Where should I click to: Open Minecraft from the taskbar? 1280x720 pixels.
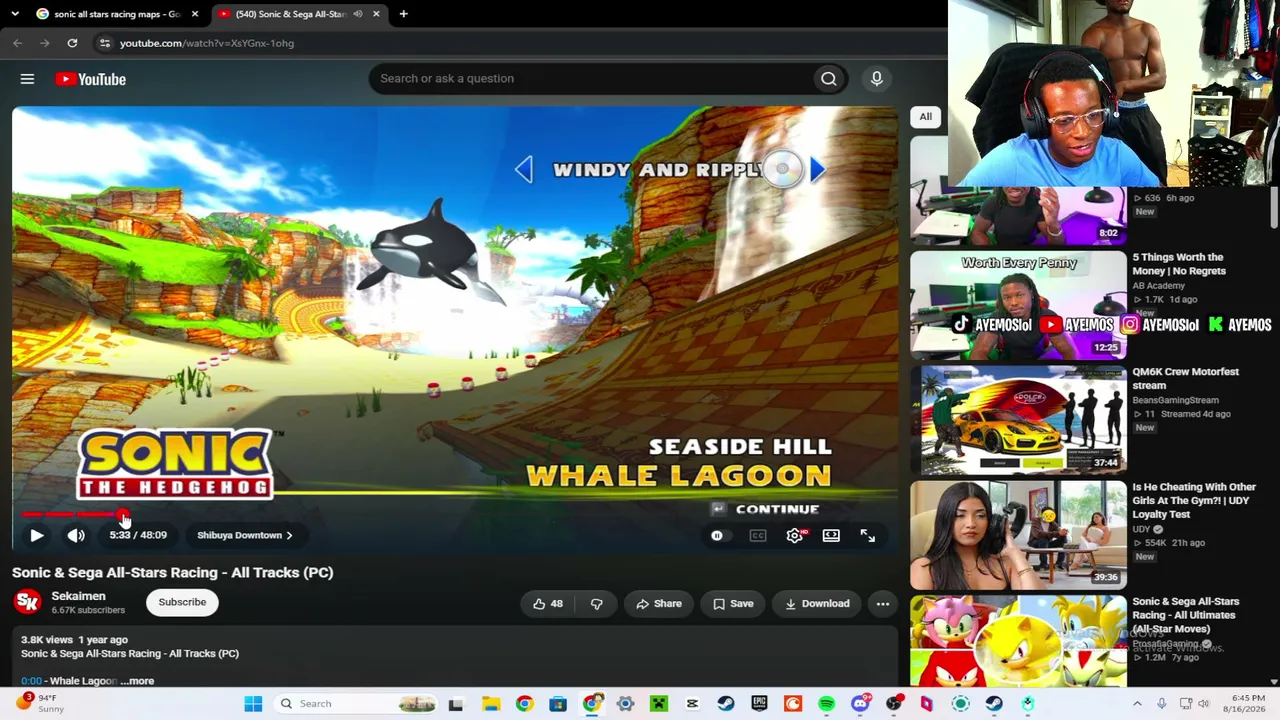pyautogui.click(x=658, y=704)
